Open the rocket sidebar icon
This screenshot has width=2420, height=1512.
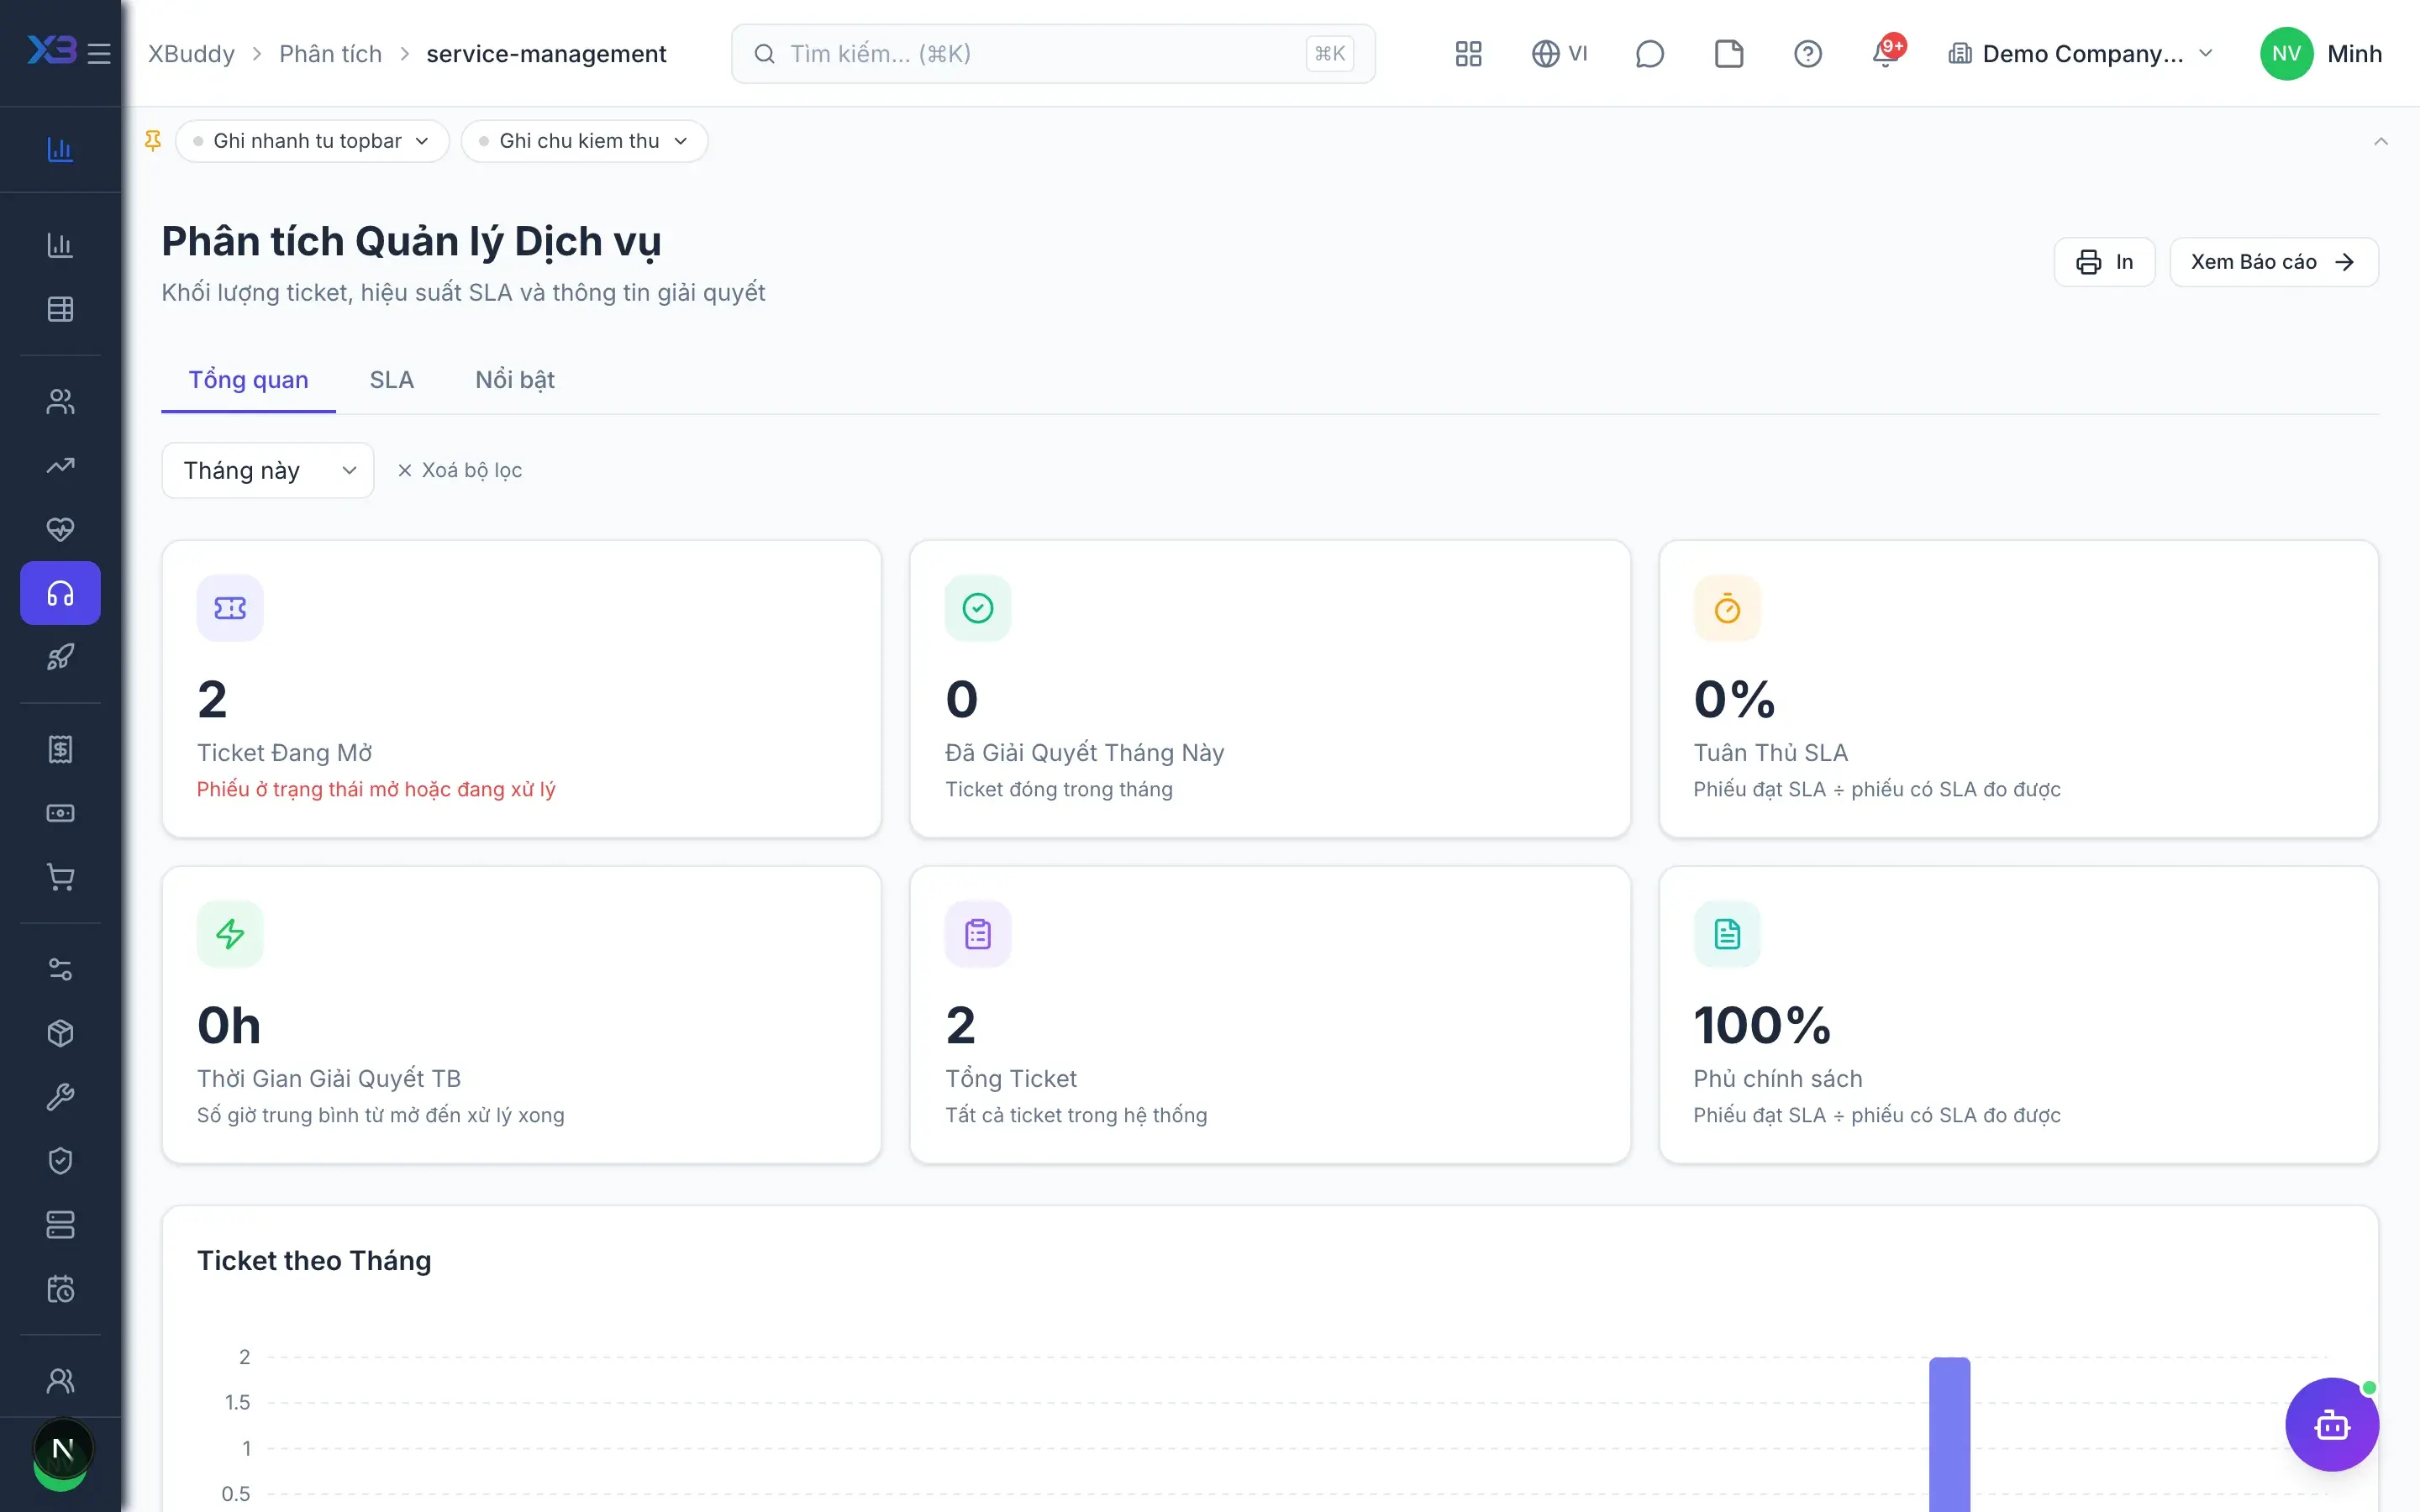[x=60, y=657]
